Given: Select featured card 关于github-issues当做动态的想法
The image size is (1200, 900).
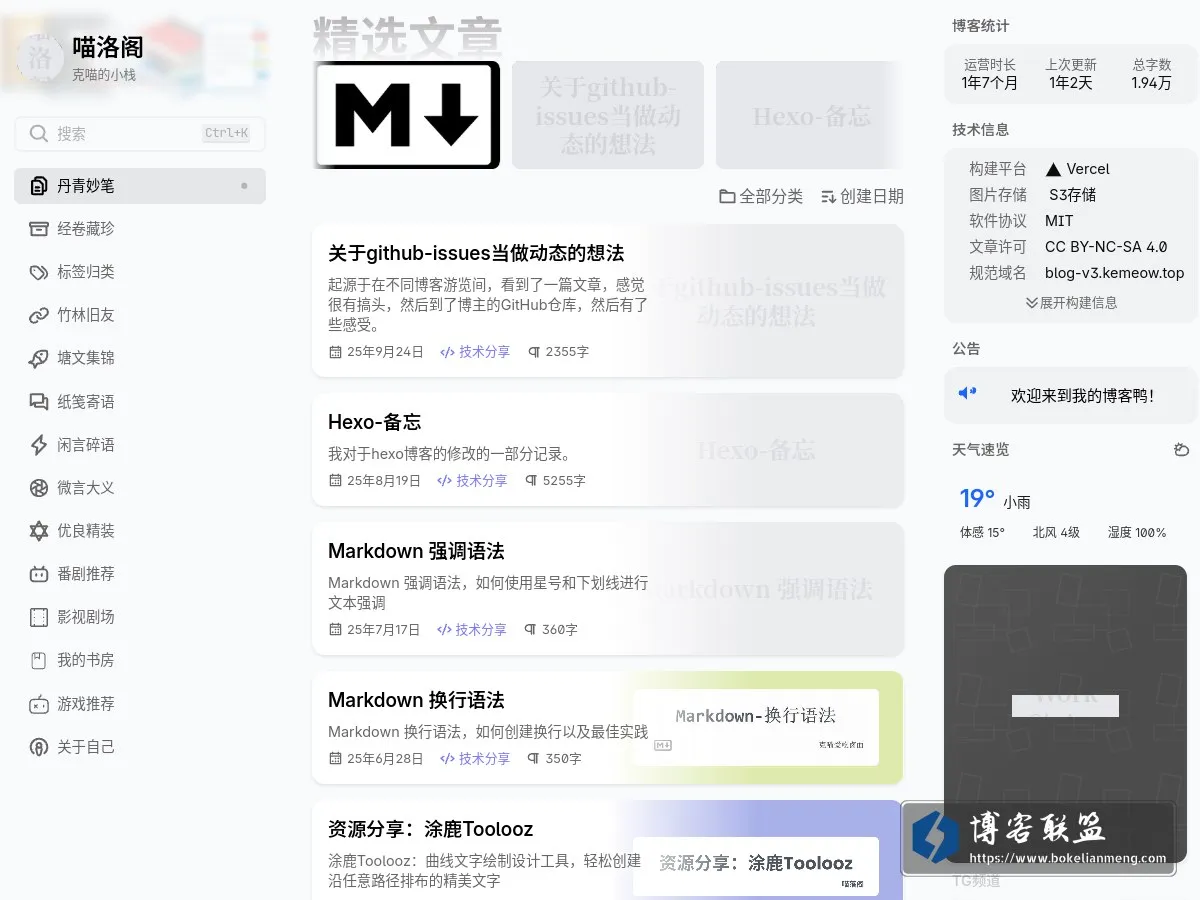Looking at the screenshot, I should [x=608, y=115].
